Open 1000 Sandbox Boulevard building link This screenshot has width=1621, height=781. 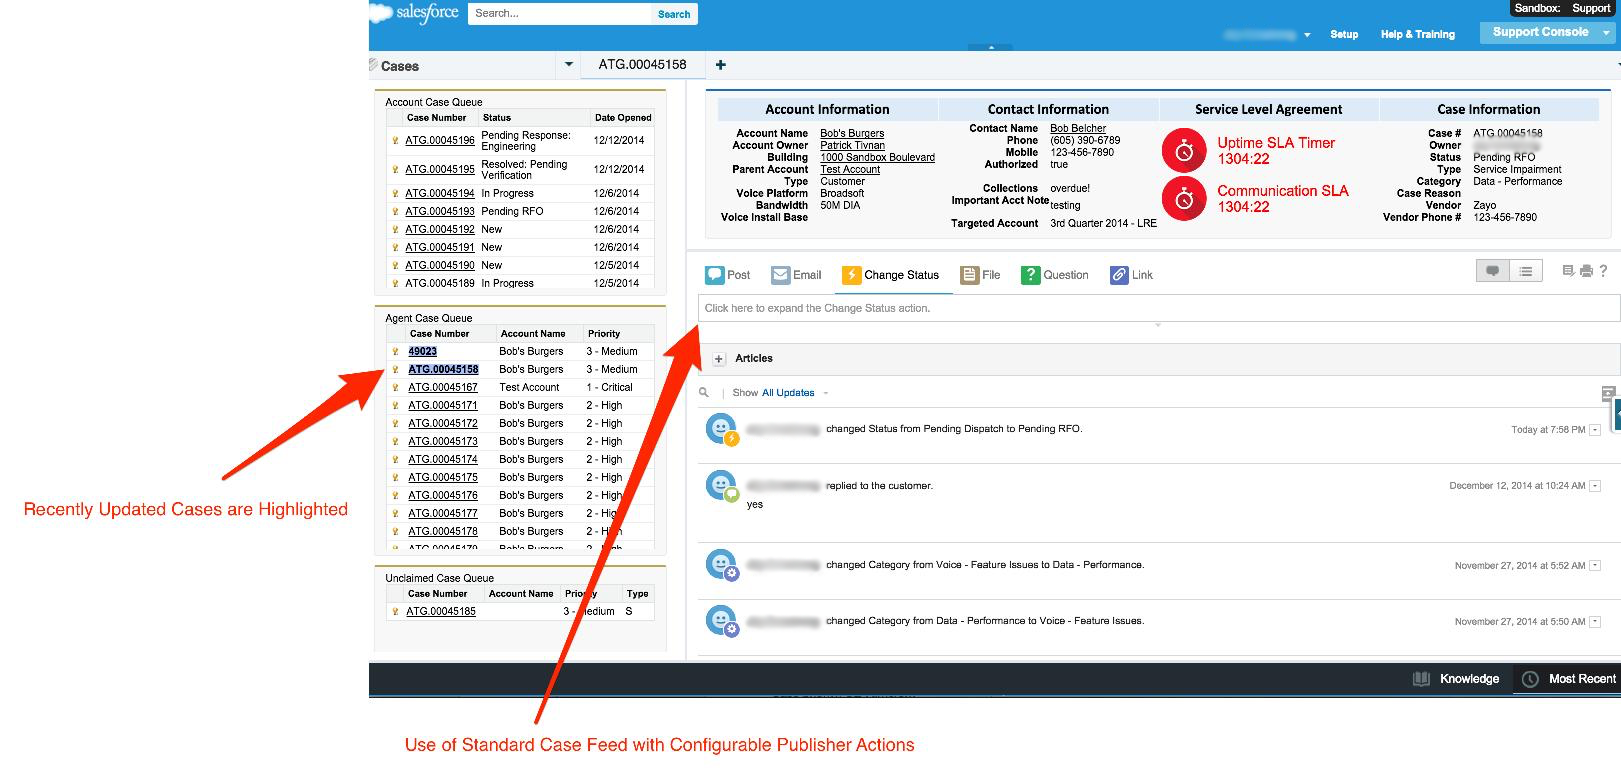click(x=877, y=158)
